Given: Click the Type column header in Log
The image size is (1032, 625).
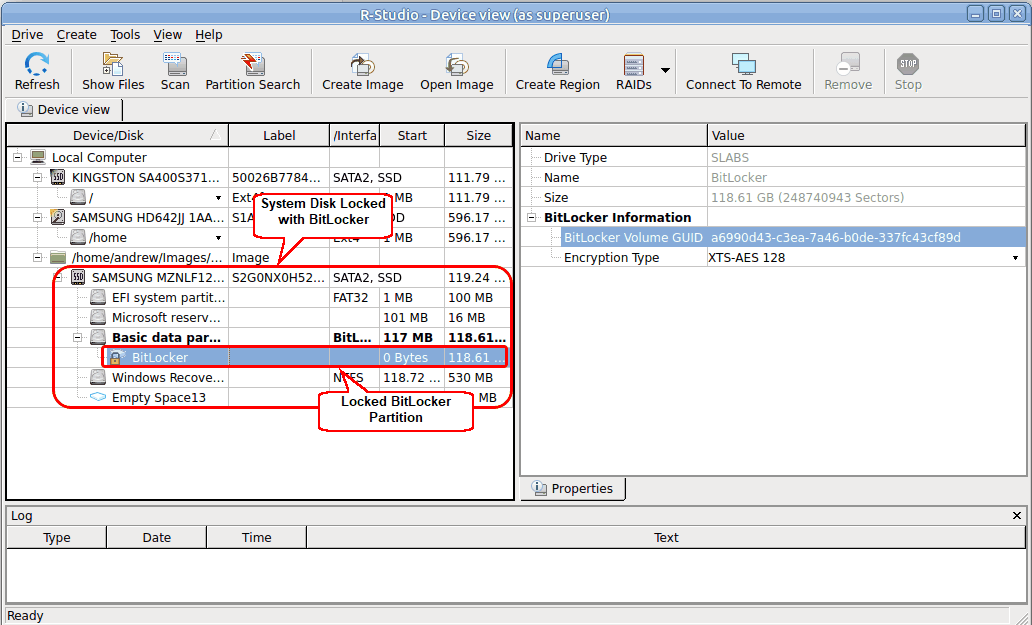Looking at the screenshot, I should tap(57, 538).
